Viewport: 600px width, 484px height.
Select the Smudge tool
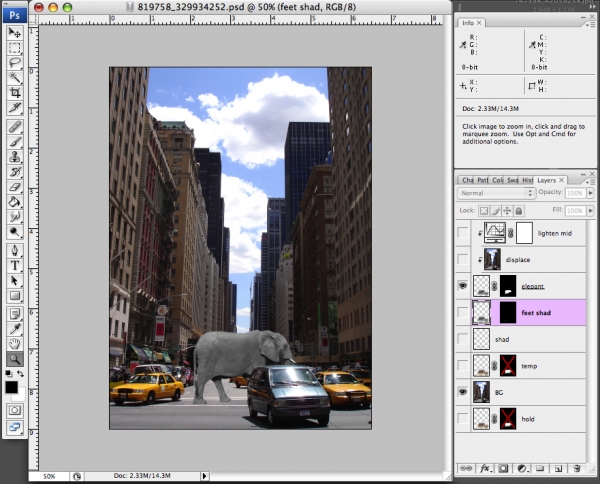click(15, 217)
